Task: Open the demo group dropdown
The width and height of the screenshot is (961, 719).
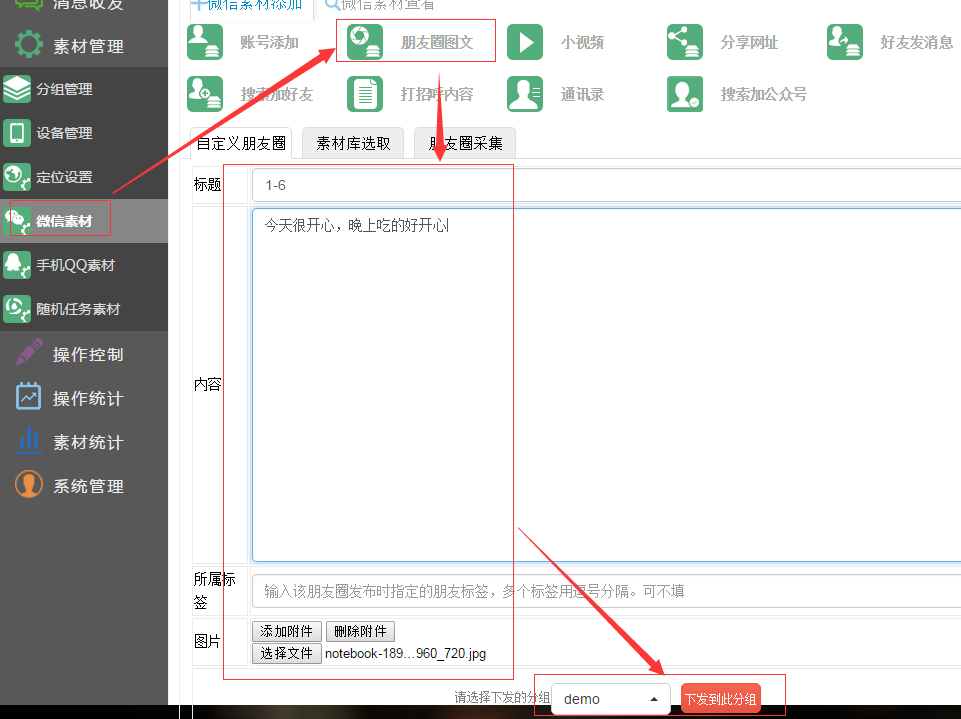Action: 610,699
